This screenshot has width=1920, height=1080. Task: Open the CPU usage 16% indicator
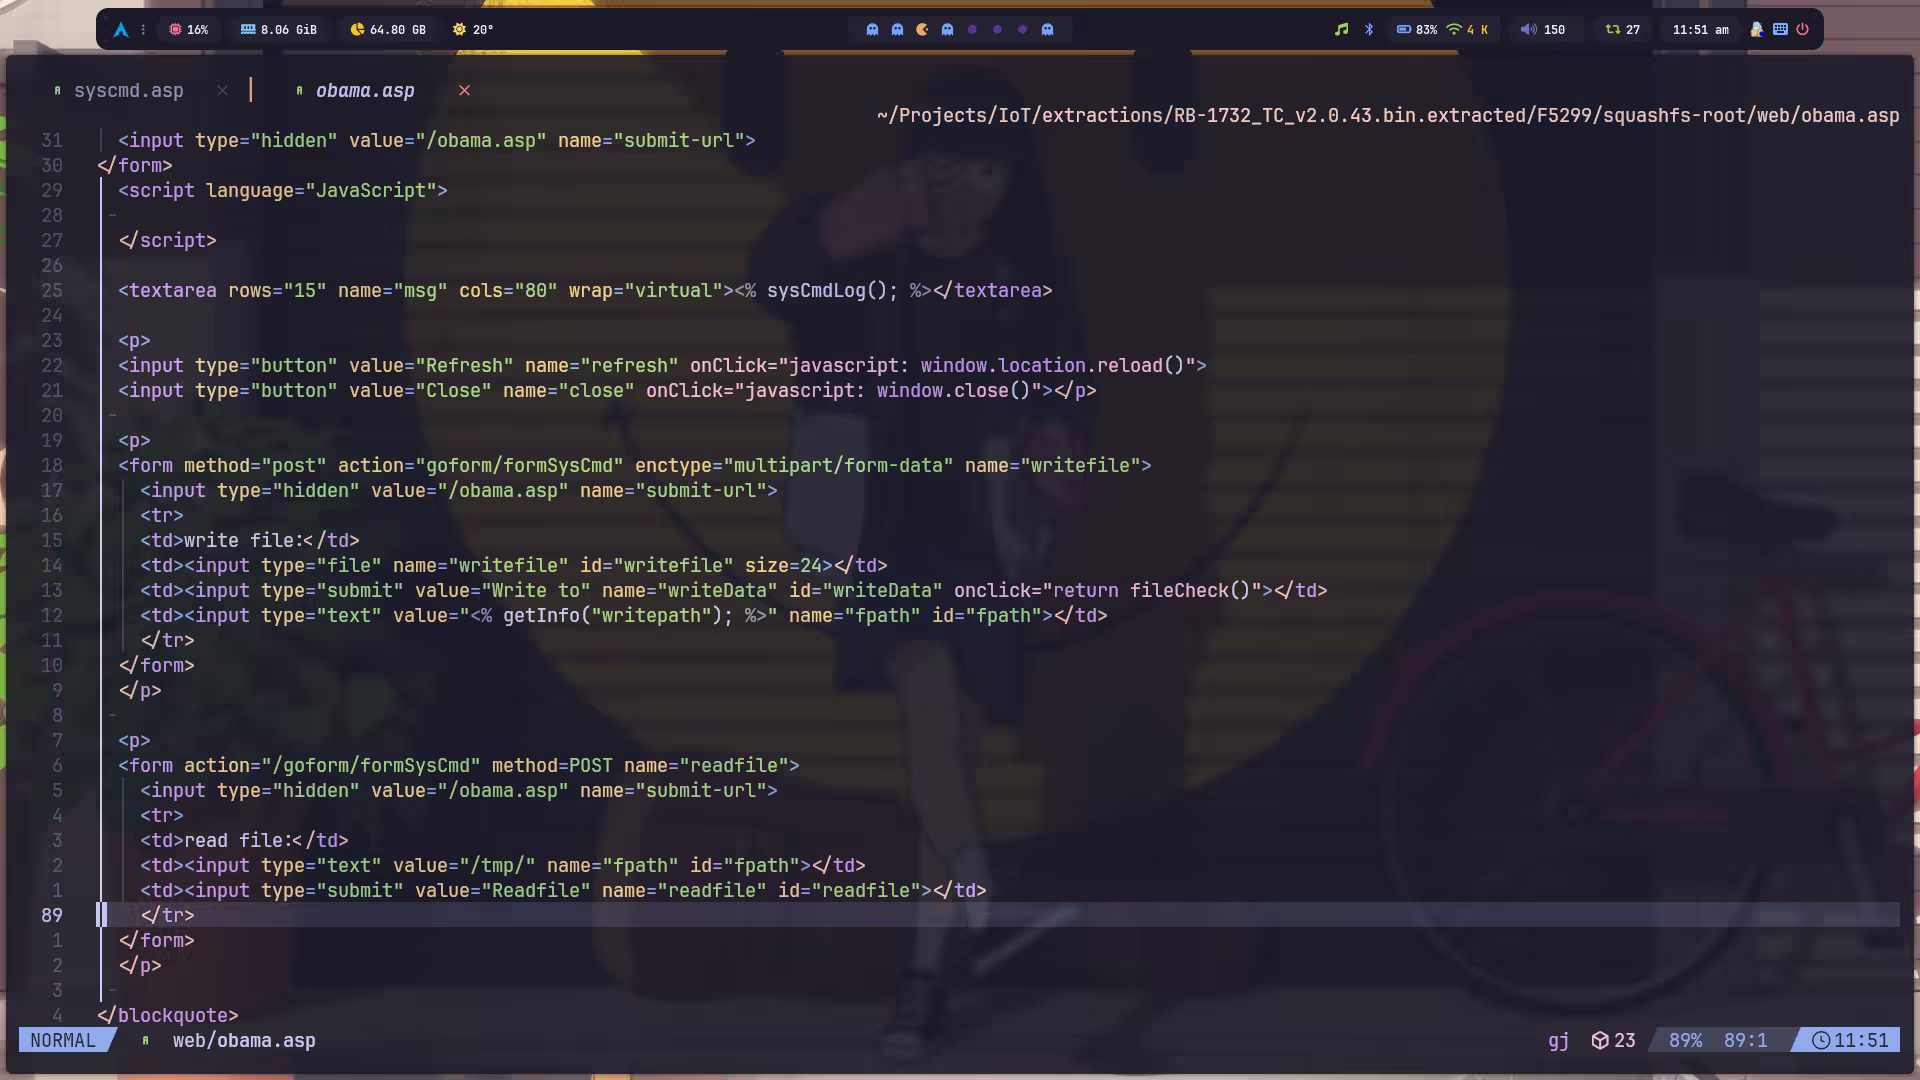pyautogui.click(x=188, y=30)
